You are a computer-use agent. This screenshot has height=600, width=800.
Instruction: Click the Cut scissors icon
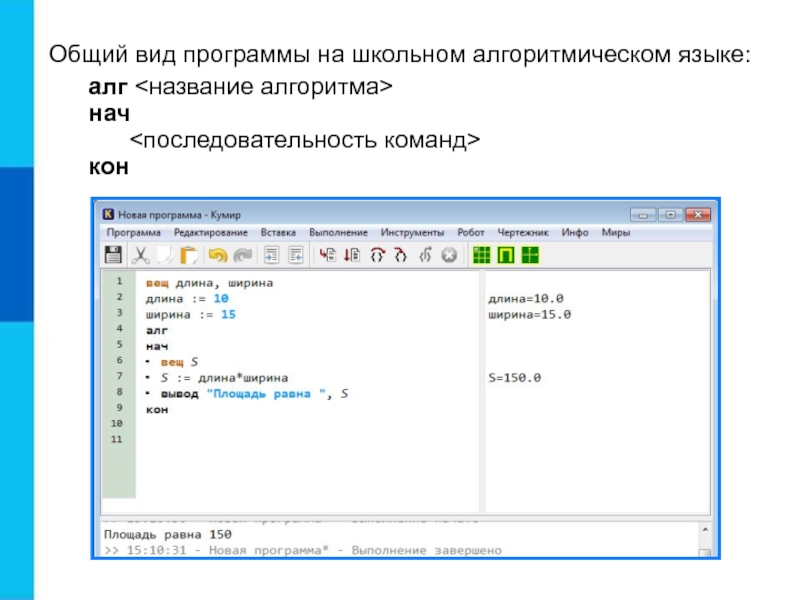141,255
